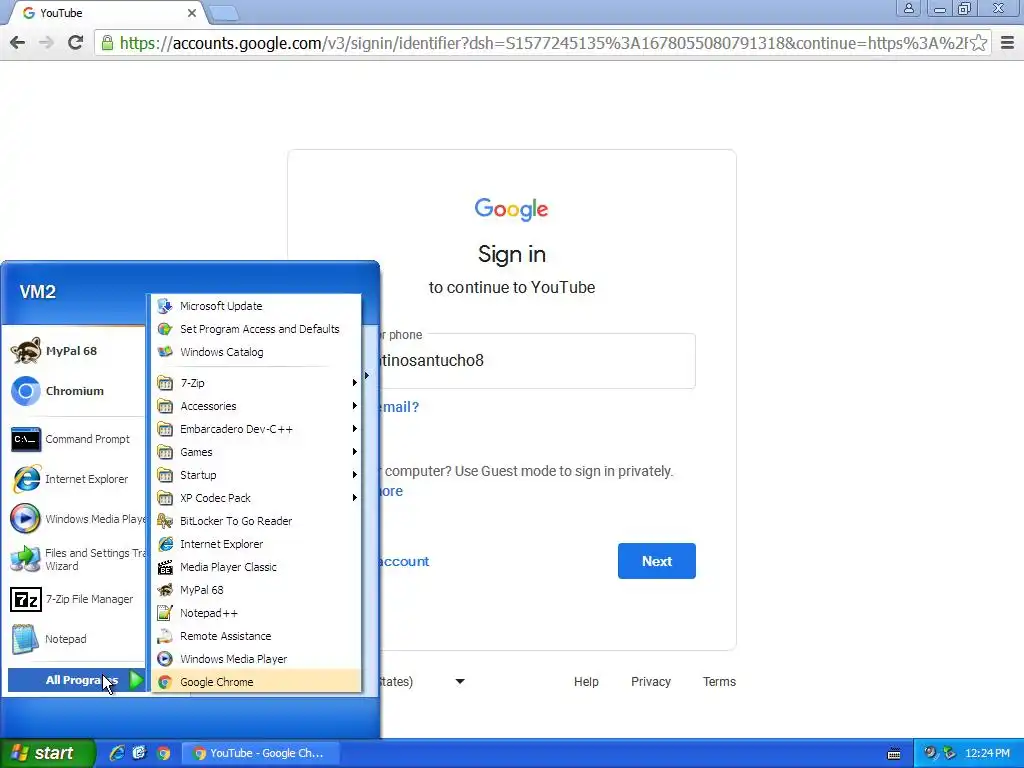Open Windows Media Player in Start menu left pane
This screenshot has height=768, width=1024.
coord(76,519)
